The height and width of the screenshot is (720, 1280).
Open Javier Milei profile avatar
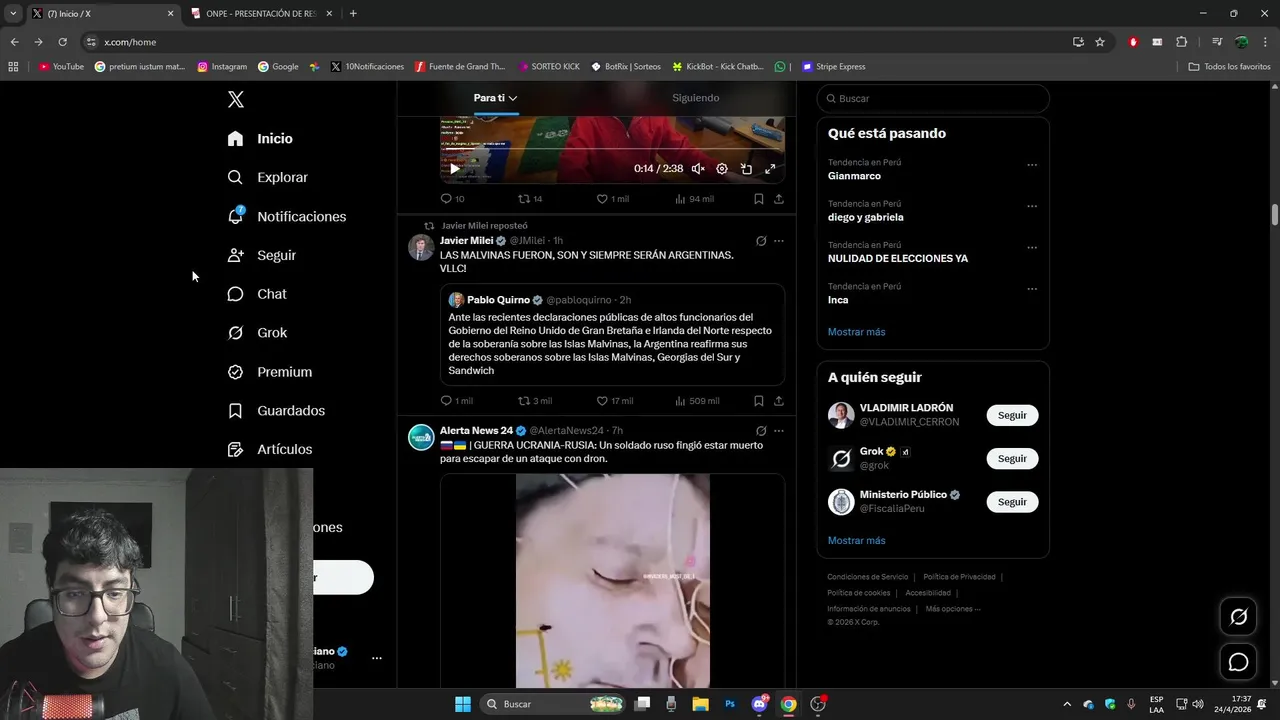pos(421,247)
